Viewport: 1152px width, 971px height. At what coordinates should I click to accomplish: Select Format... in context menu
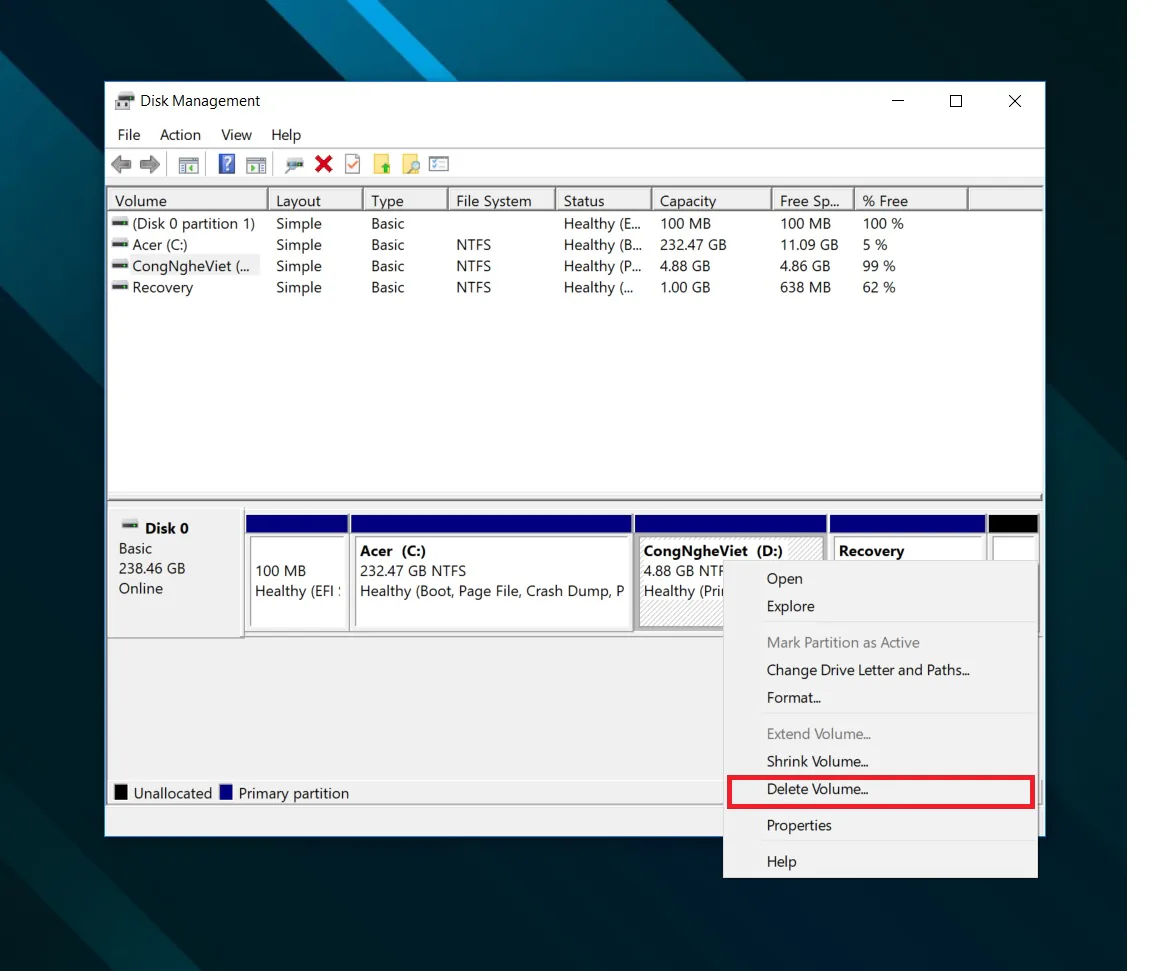click(880, 698)
